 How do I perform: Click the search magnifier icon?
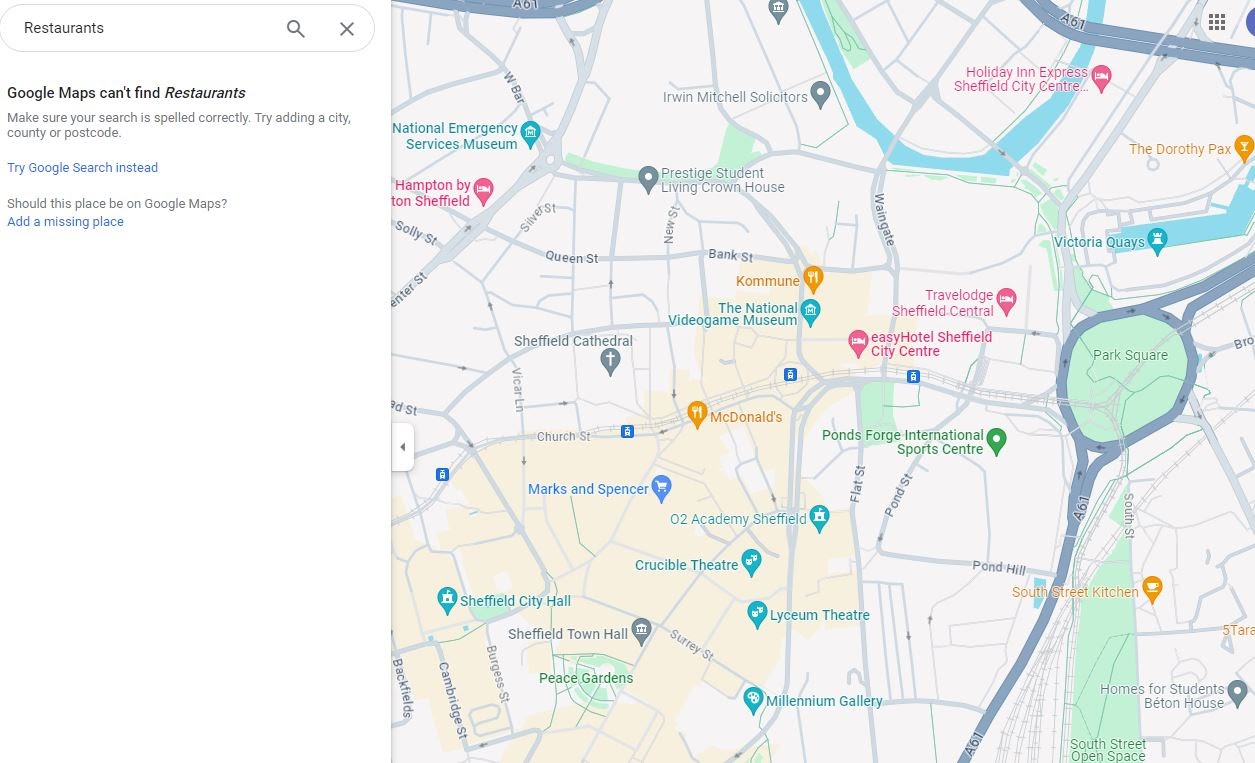pos(295,29)
